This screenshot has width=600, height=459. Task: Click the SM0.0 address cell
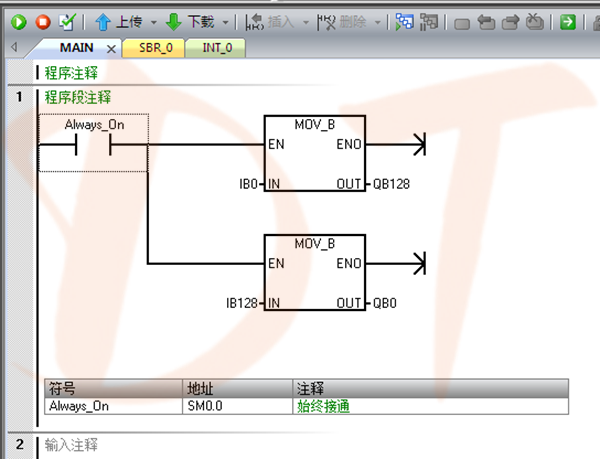208,406
